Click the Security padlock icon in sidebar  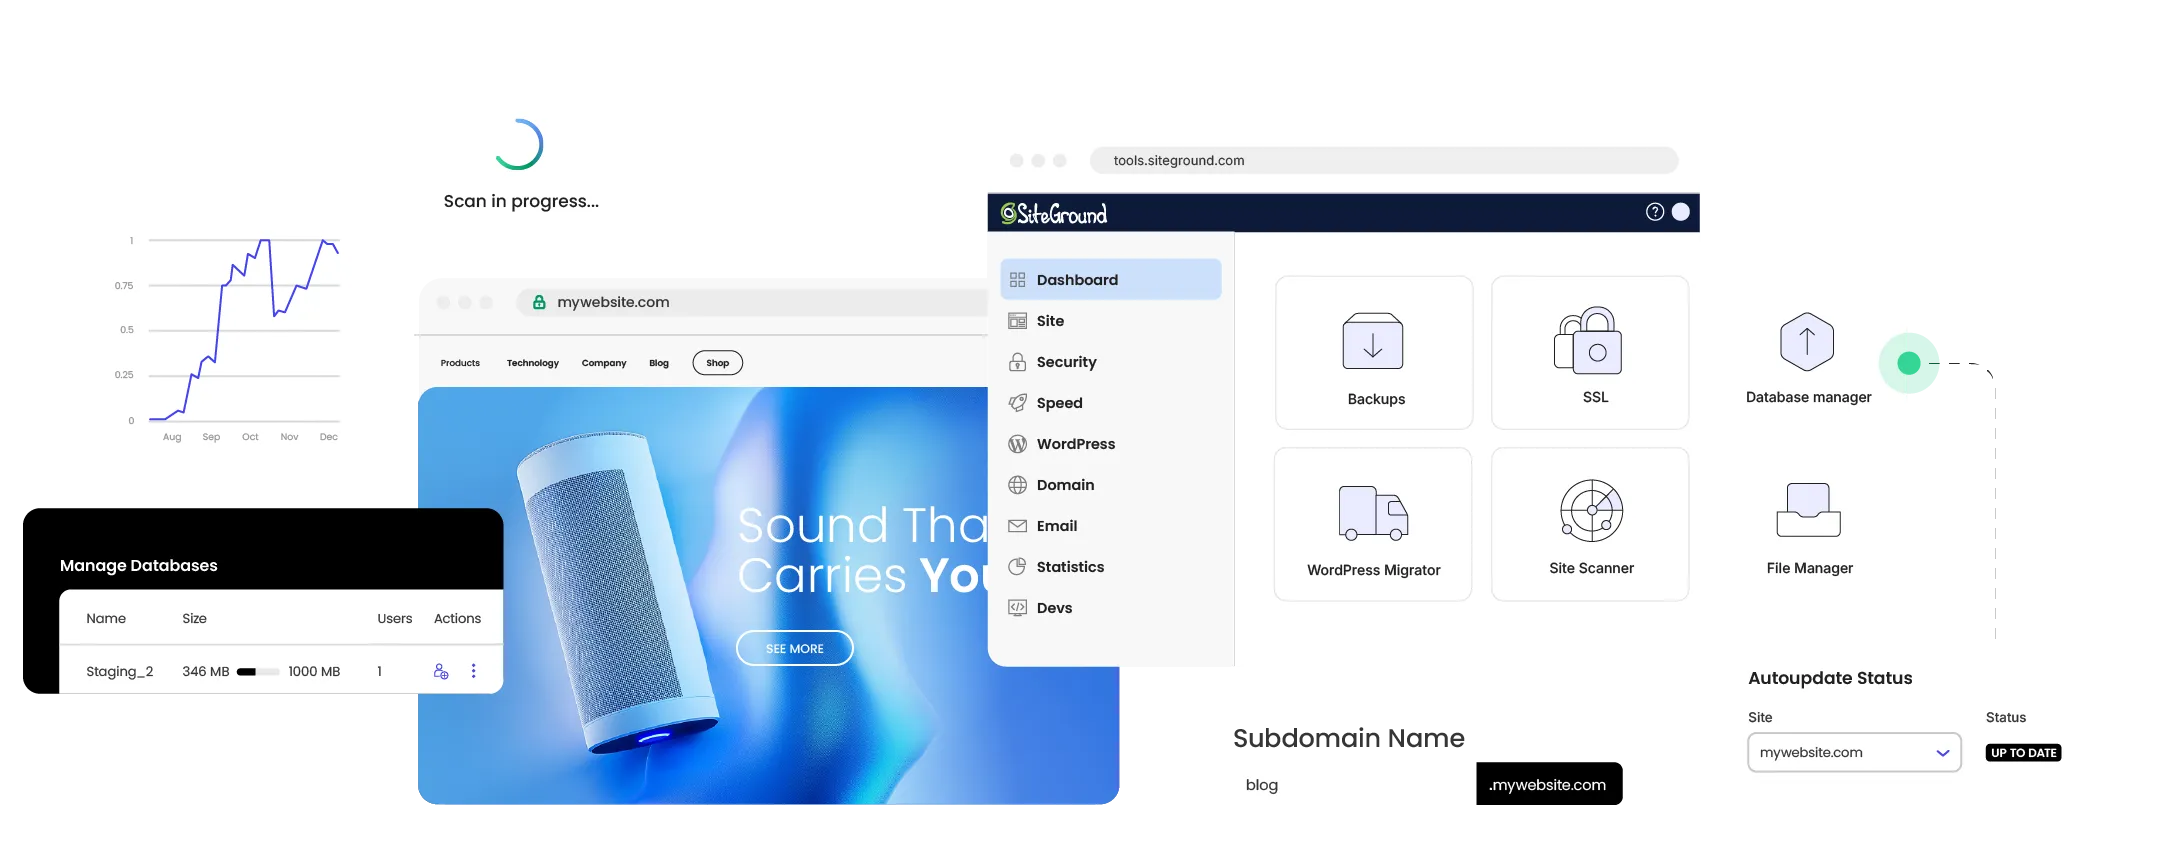1017,362
